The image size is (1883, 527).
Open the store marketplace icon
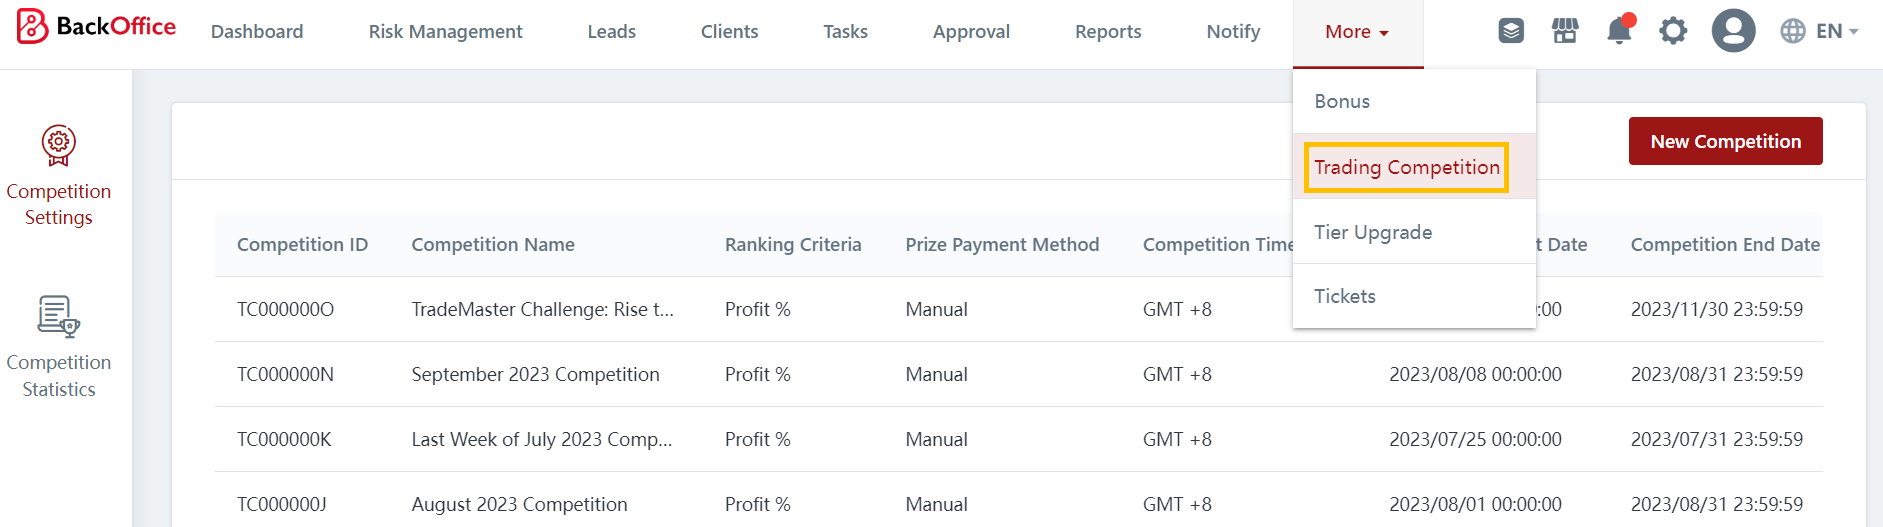(1565, 31)
